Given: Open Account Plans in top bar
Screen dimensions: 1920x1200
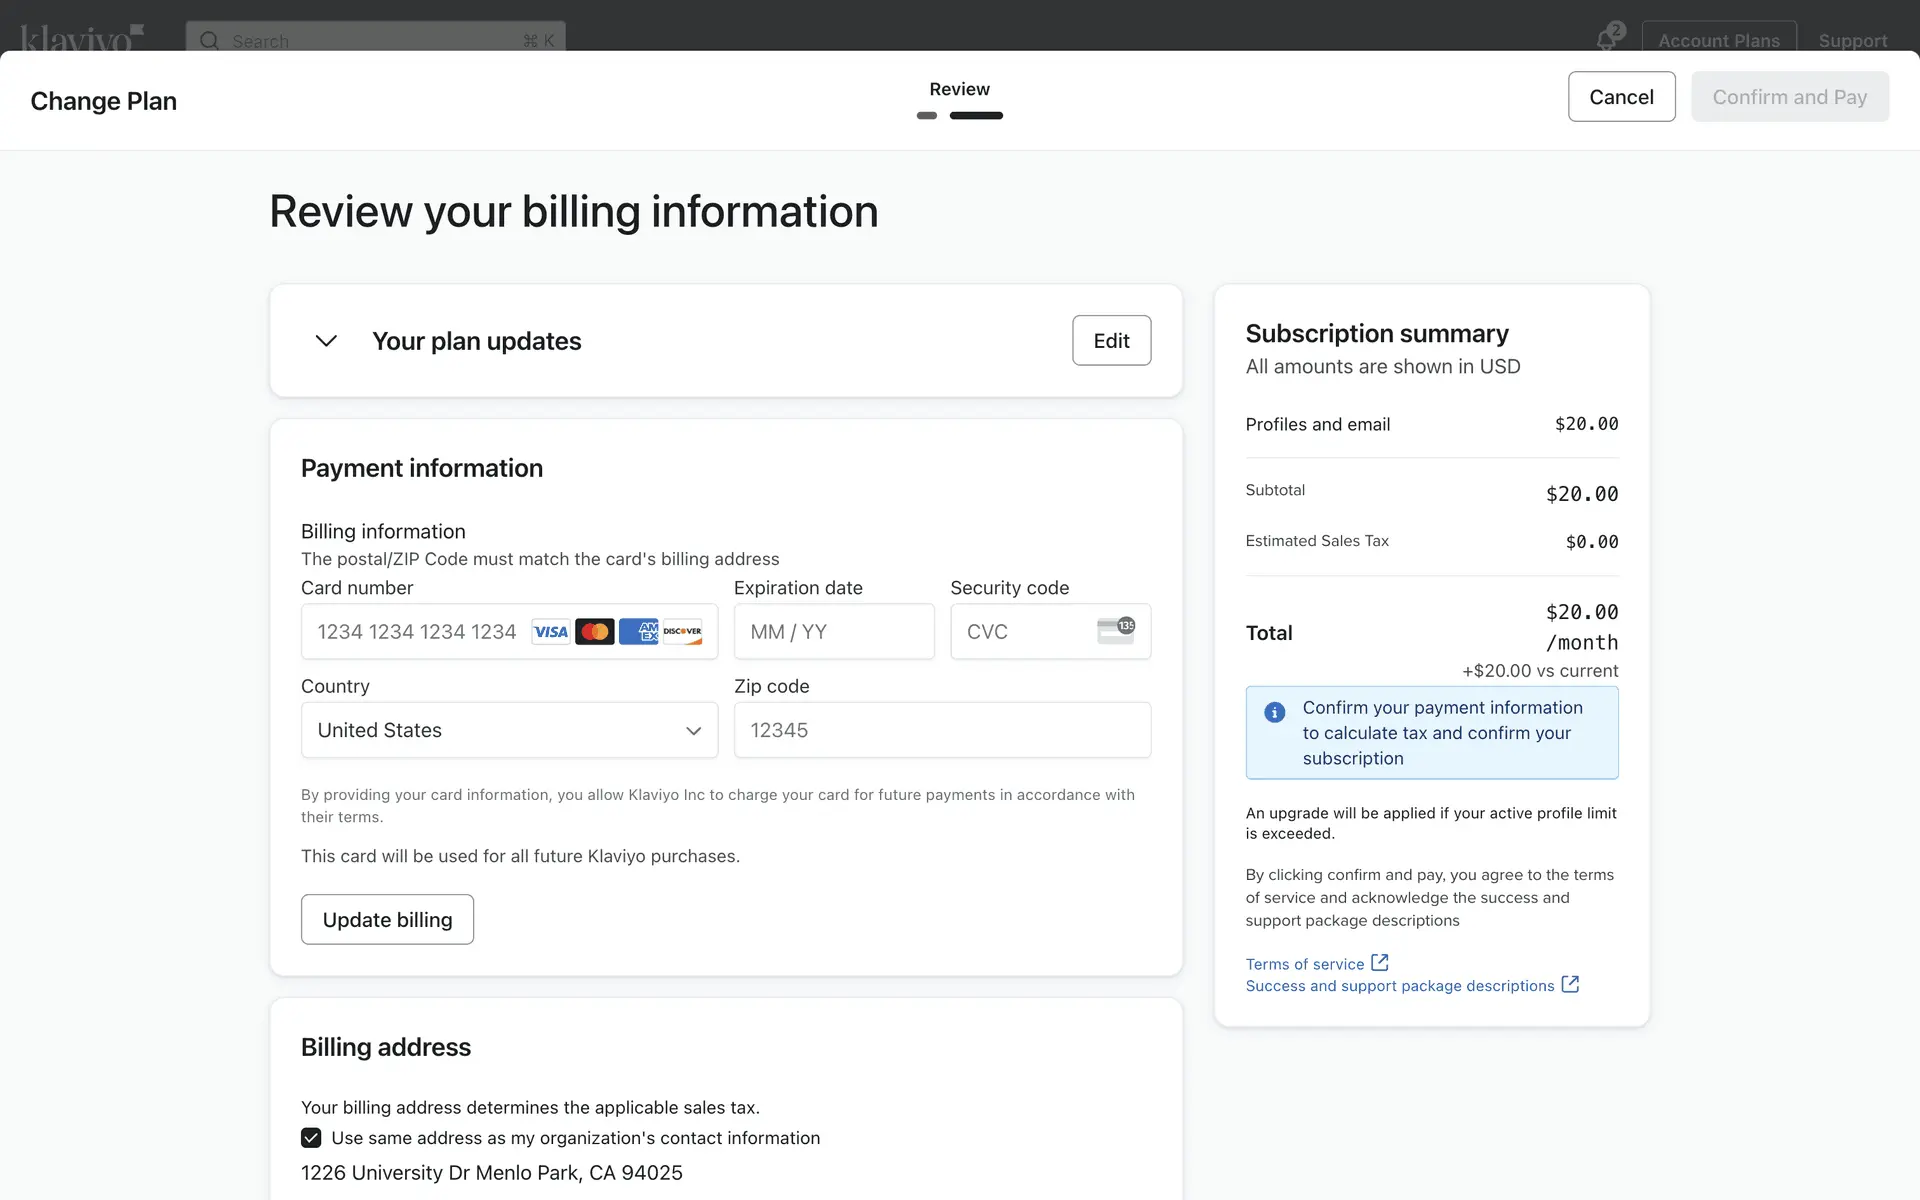Looking at the screenshot, I should (x=1718, y=40).
